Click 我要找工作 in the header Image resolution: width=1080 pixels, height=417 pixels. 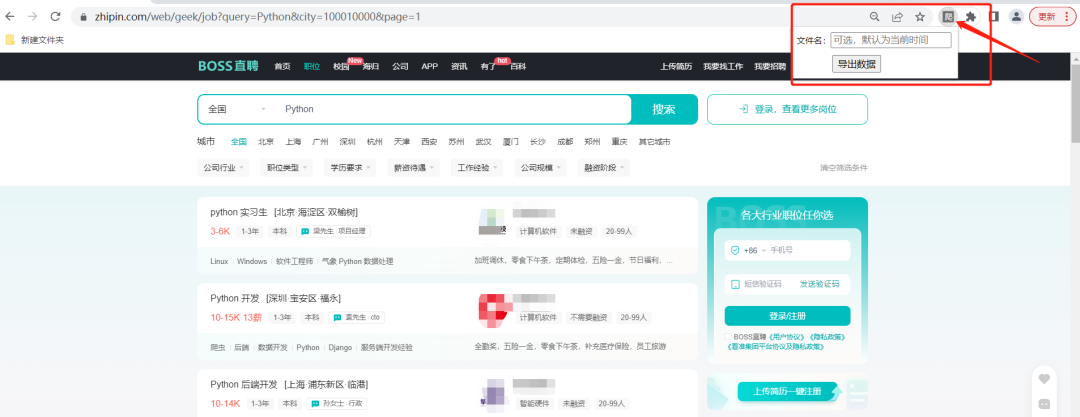click(x=723, y=67)
